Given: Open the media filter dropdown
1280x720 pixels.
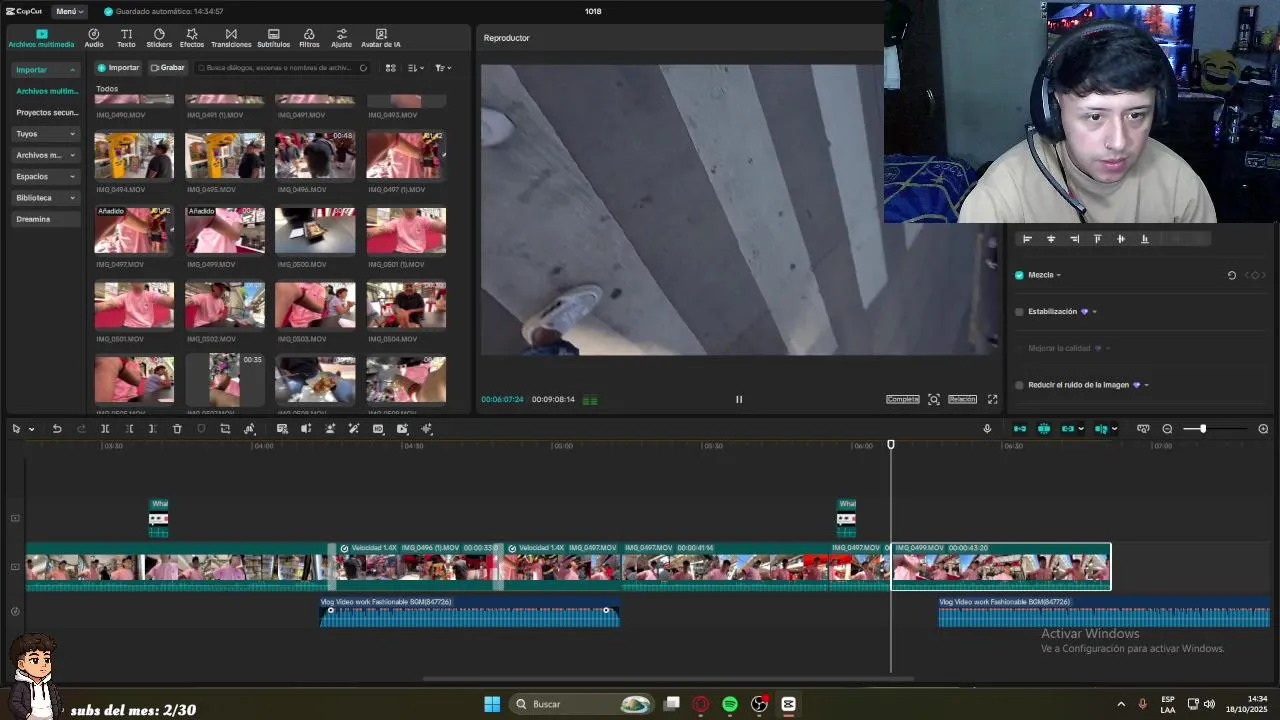Looking at the screenshot, I should [443, 68].
